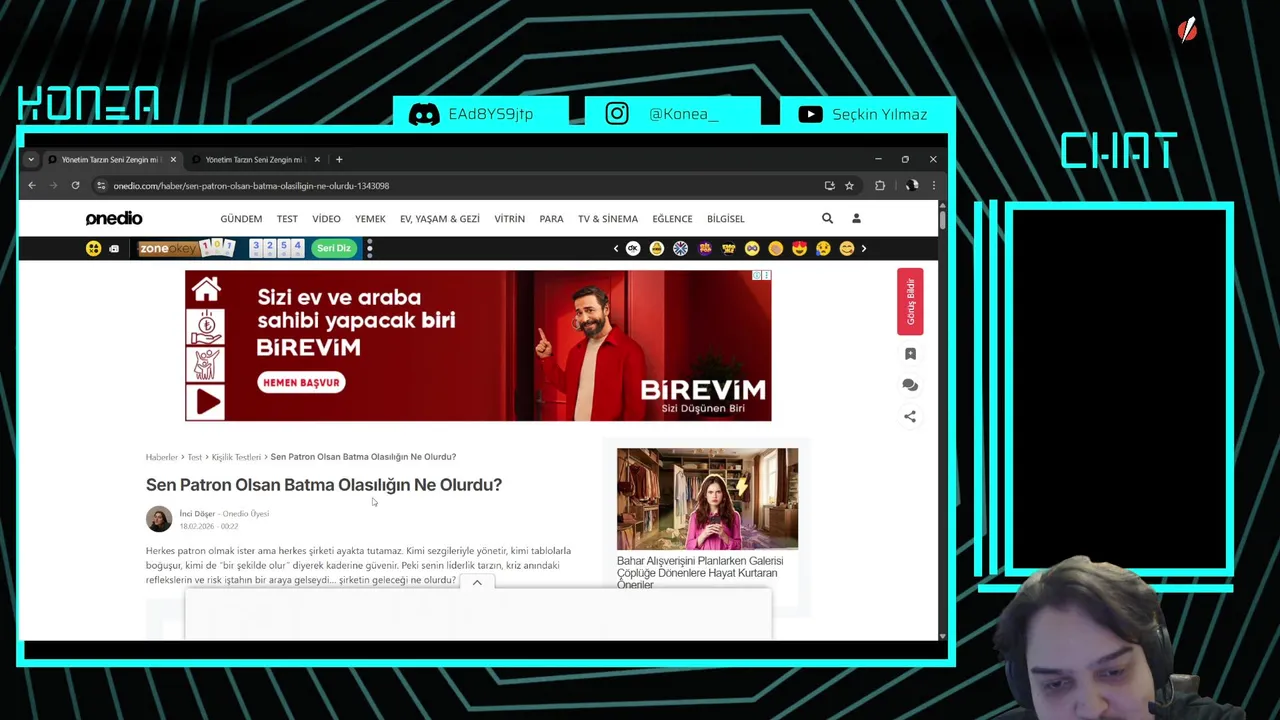Close the second Yönetim Tarzın tab
Viewport: 1280px width, 720px height.
click(317, 159)
